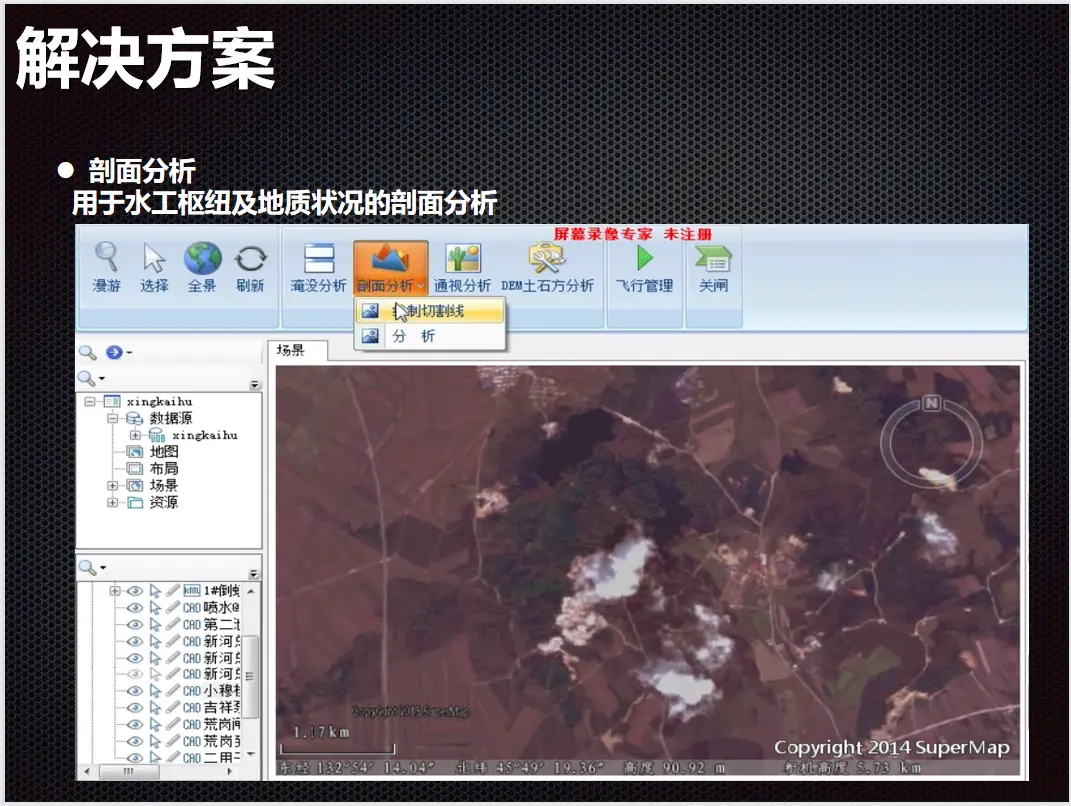Select 布局 in the workspace tree
The height and width of the screenshot is (806, 1071).
pyautogui.click(x=164, y=469)
